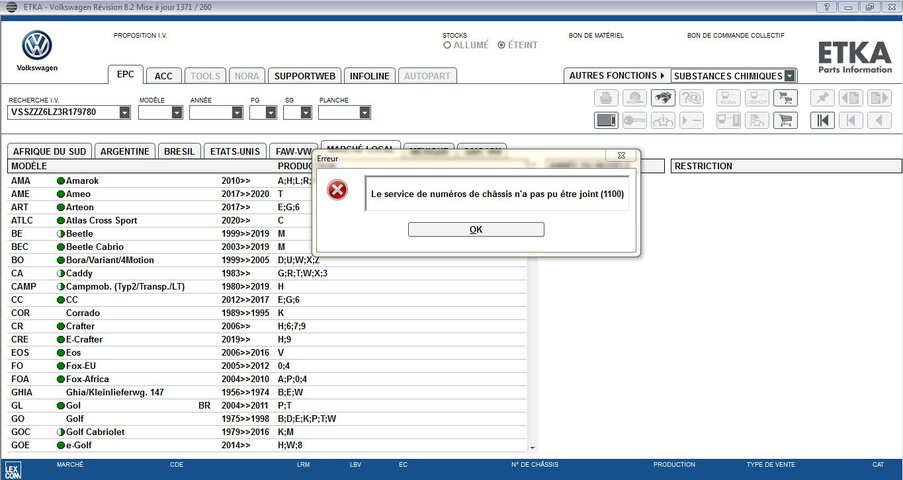
Task: Click the computer-to-device transfer icon
Action: (x=729, y=120)
